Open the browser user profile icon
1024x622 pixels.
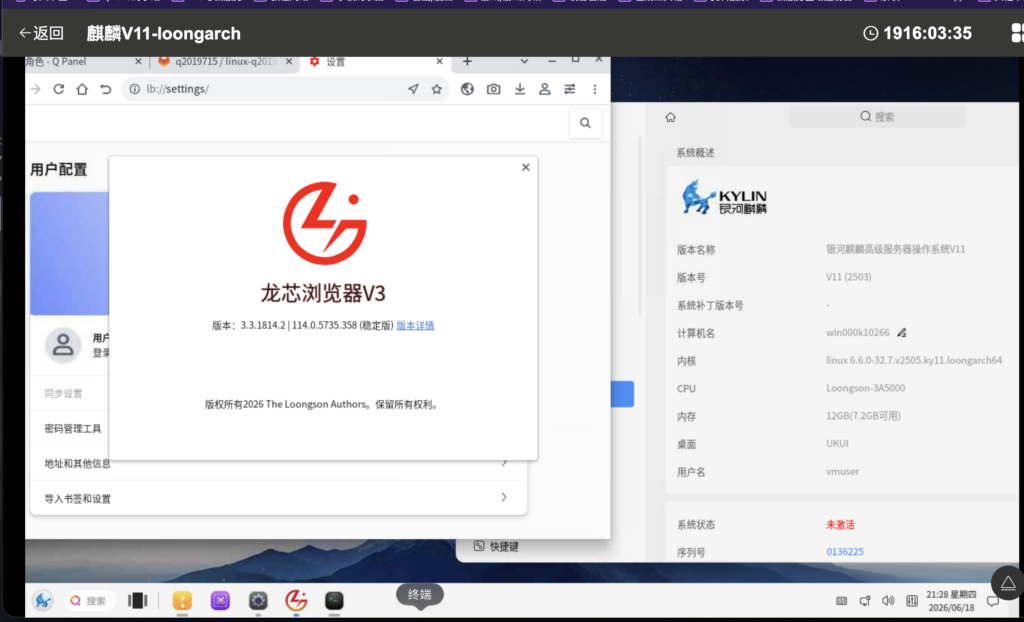tap(544, 89)
